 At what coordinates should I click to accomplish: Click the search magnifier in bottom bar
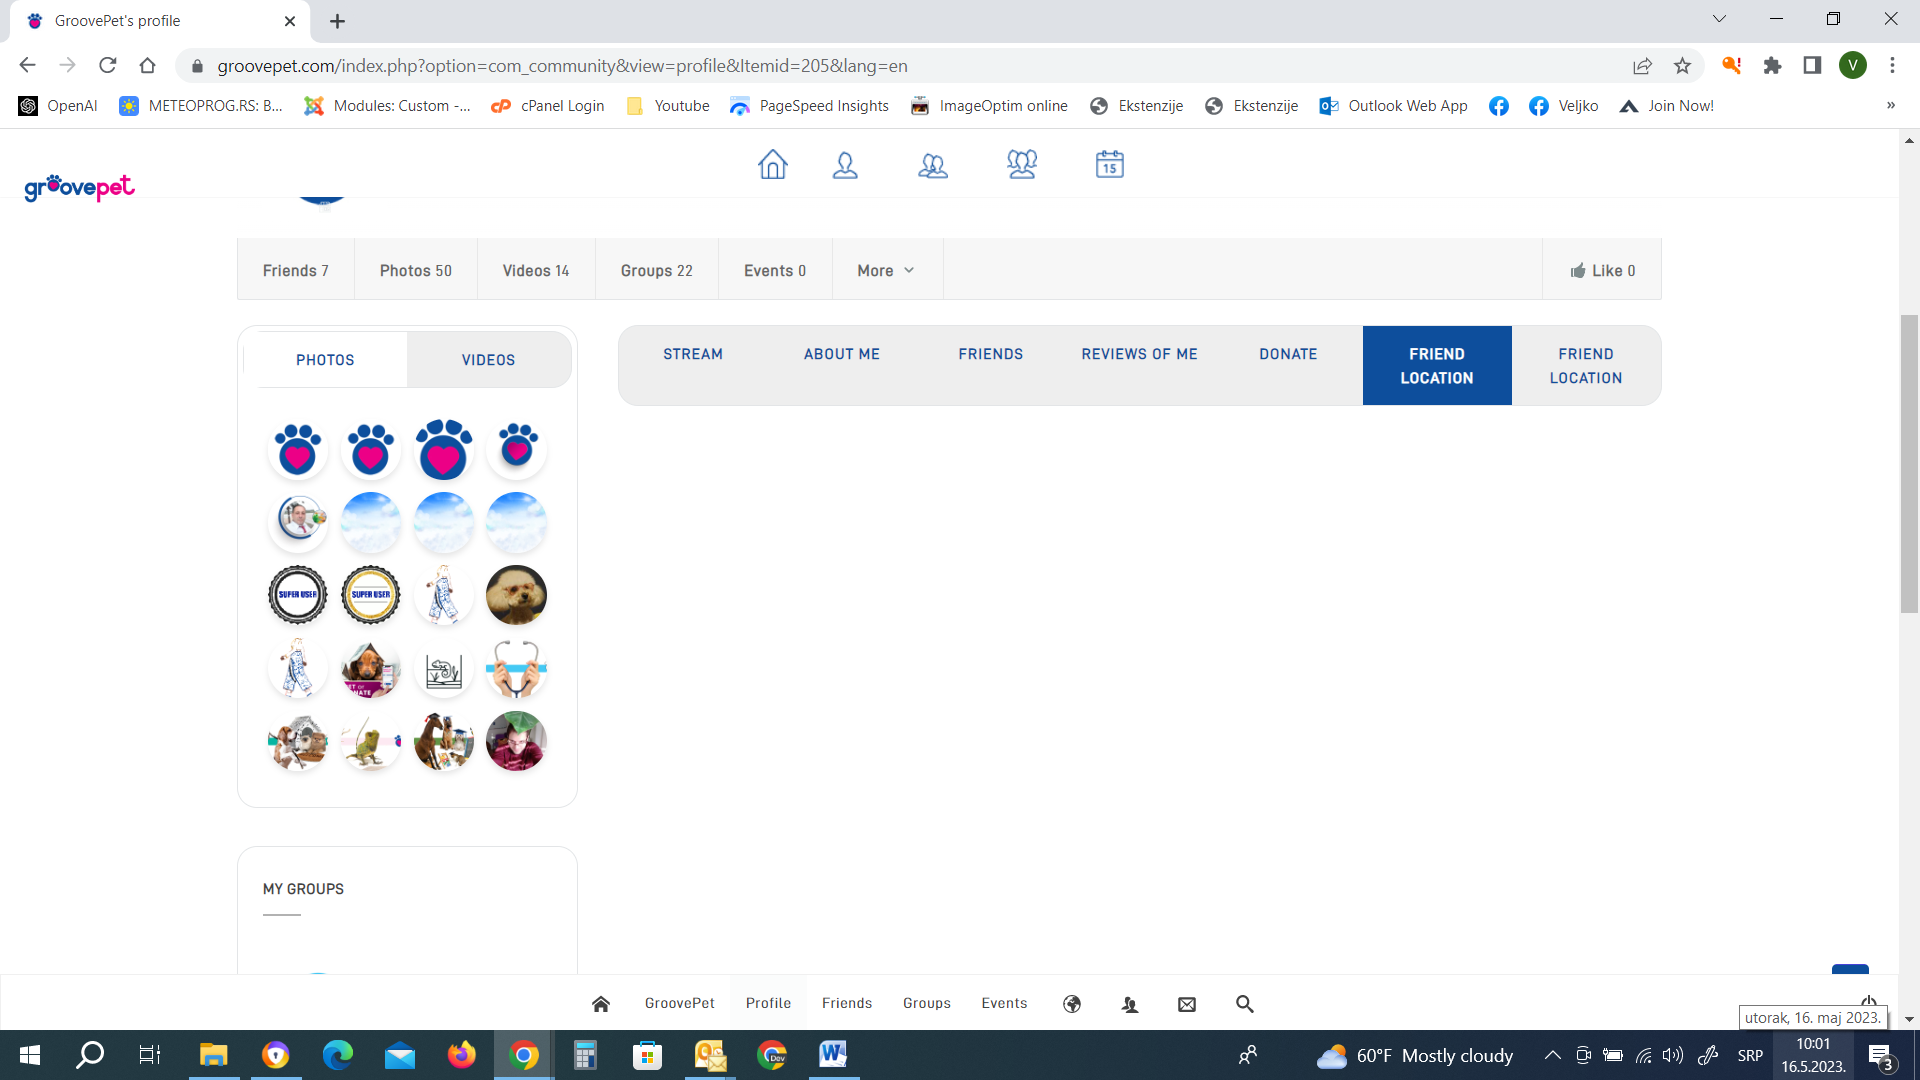point(1245,1004)
